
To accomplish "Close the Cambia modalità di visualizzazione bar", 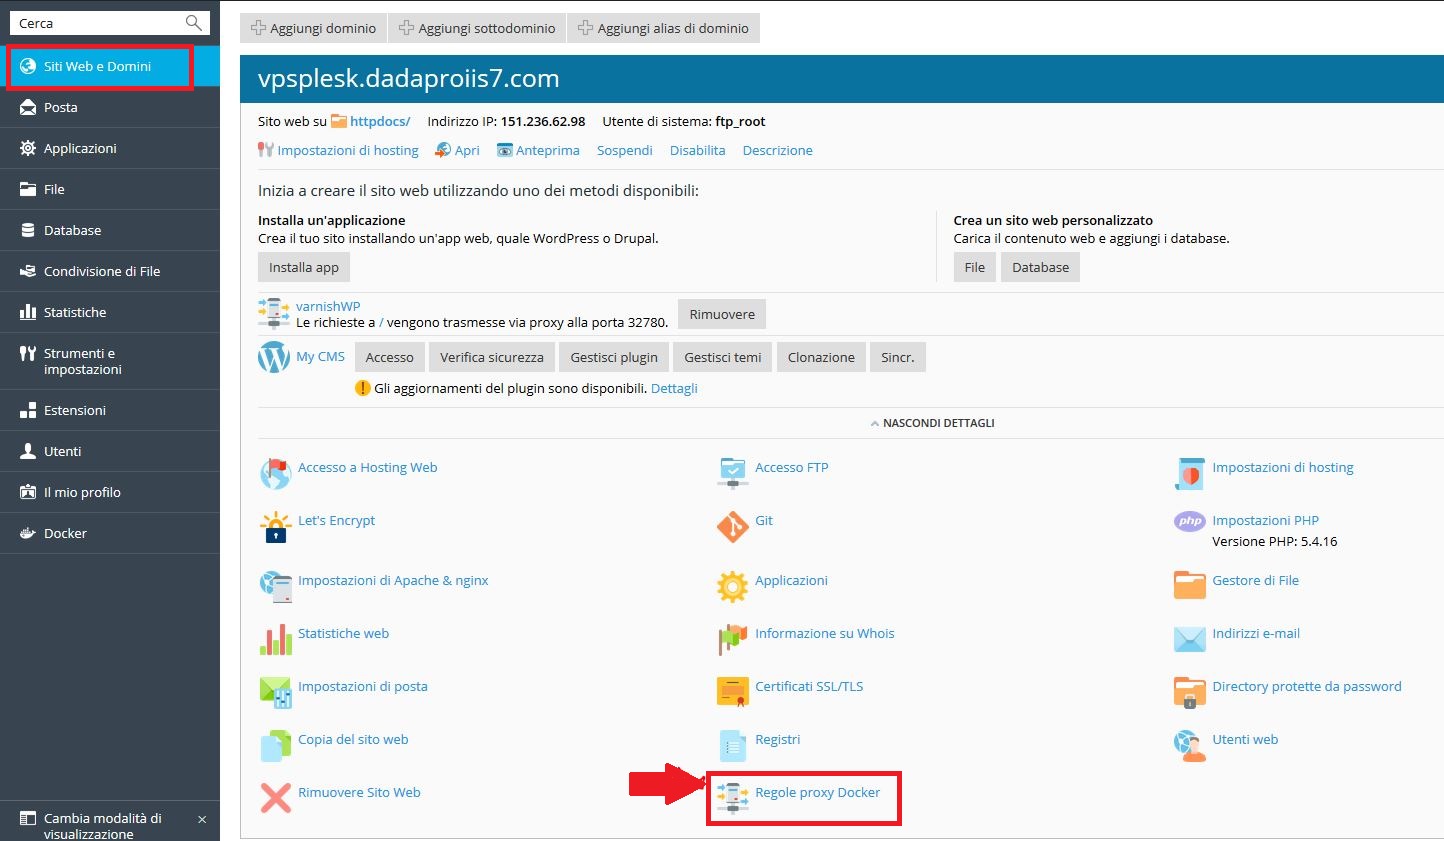I will tap(202, 819).
